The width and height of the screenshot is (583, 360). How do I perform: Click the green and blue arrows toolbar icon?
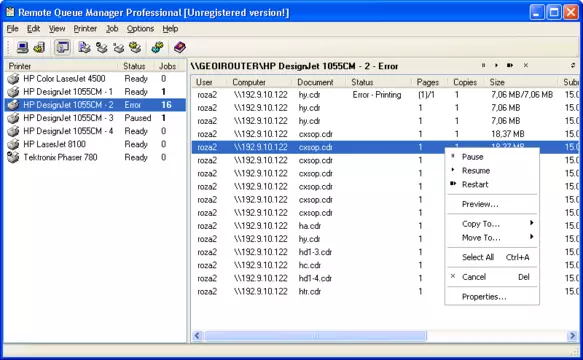tap(157, 47)
